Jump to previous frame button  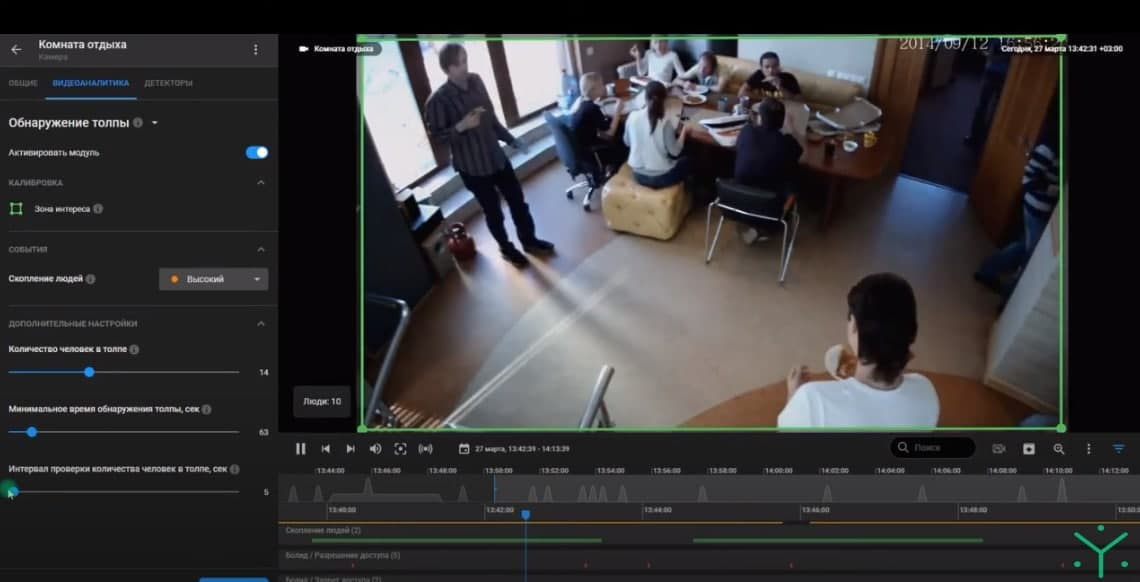326,449
